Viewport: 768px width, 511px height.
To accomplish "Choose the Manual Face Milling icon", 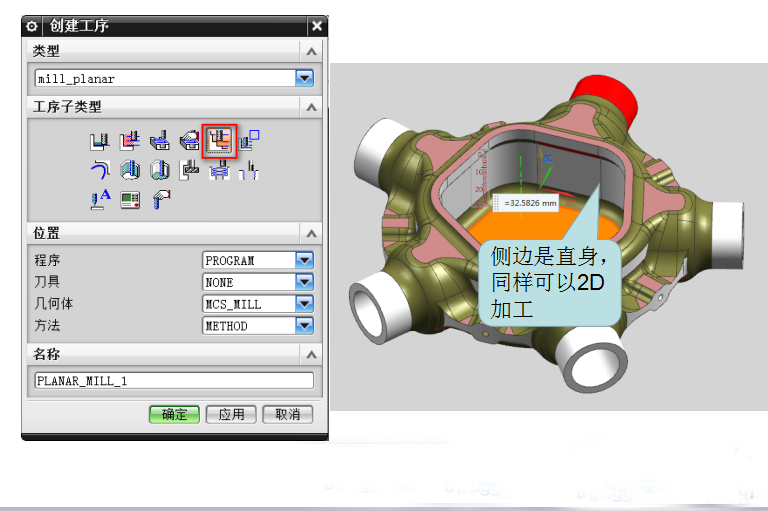I will click(x=188, y=142).
